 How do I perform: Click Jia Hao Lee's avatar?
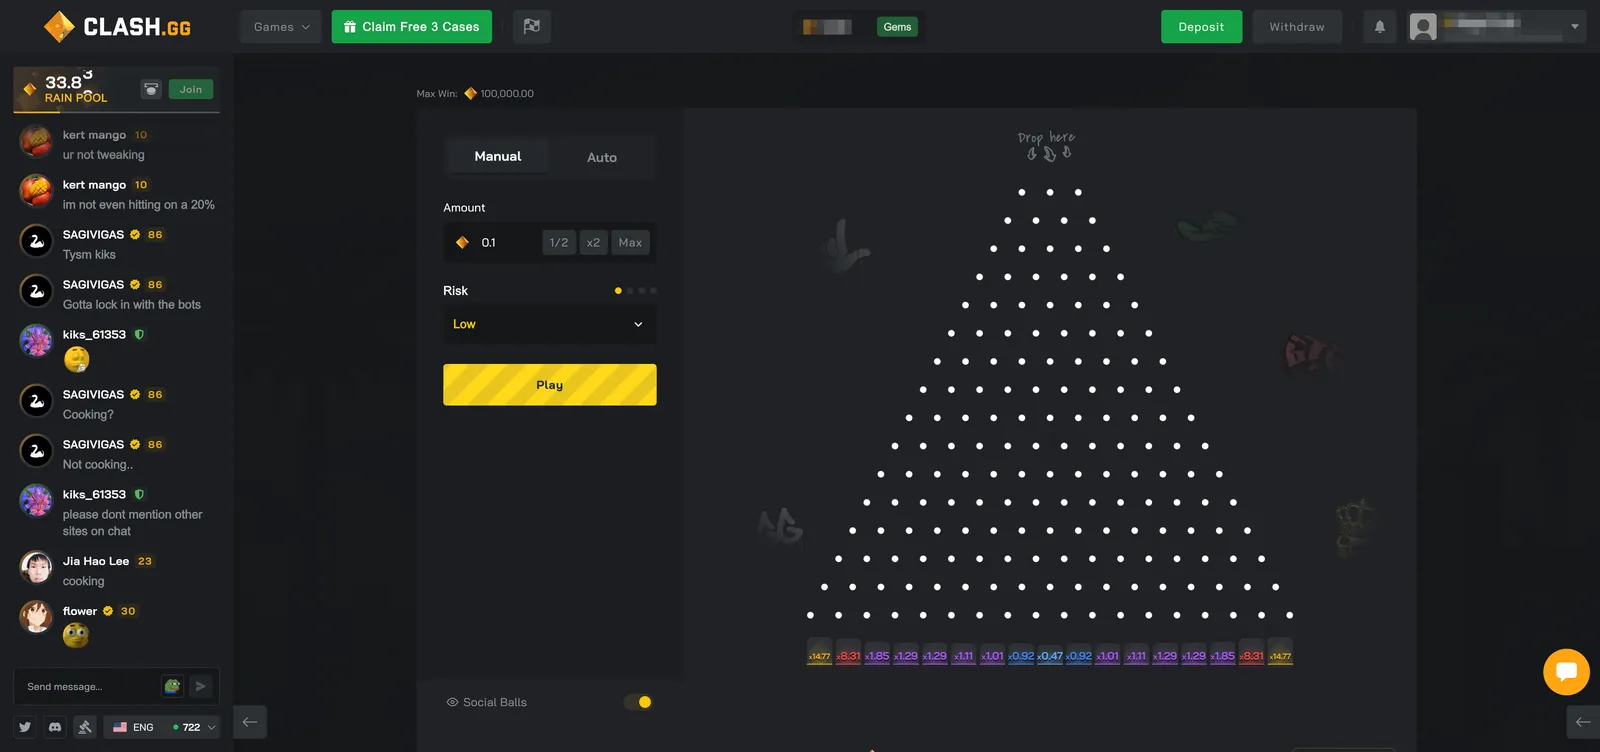(36, 567)
